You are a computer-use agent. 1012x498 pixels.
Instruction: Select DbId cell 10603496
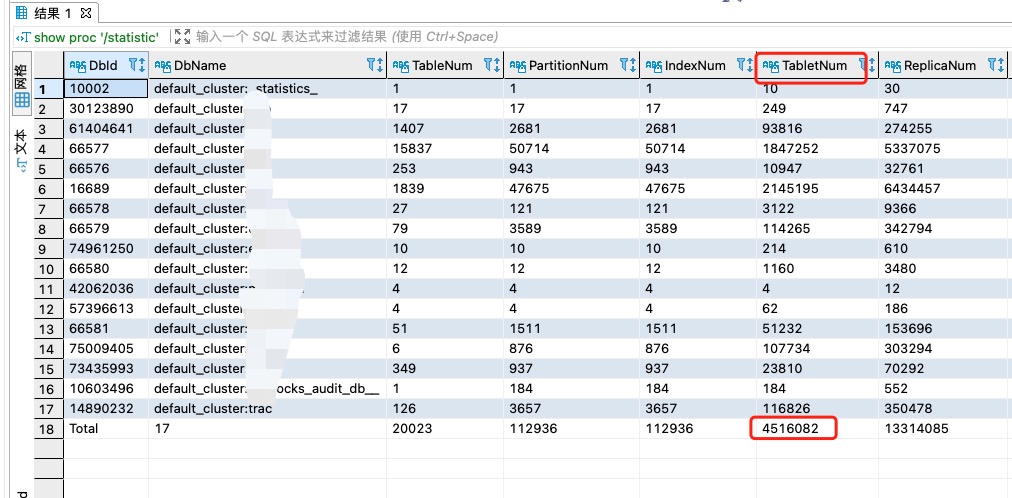pos(106,388)
